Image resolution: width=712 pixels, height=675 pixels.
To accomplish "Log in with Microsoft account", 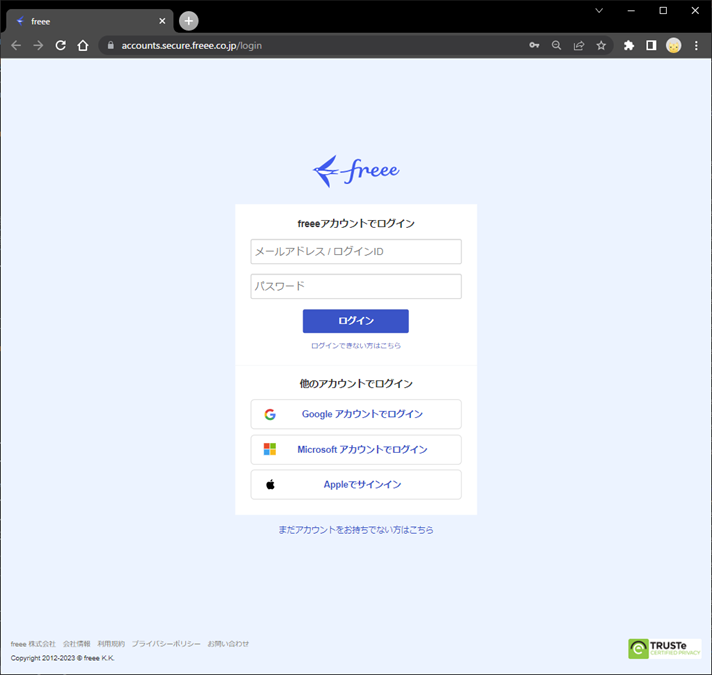I will point(356,449).
